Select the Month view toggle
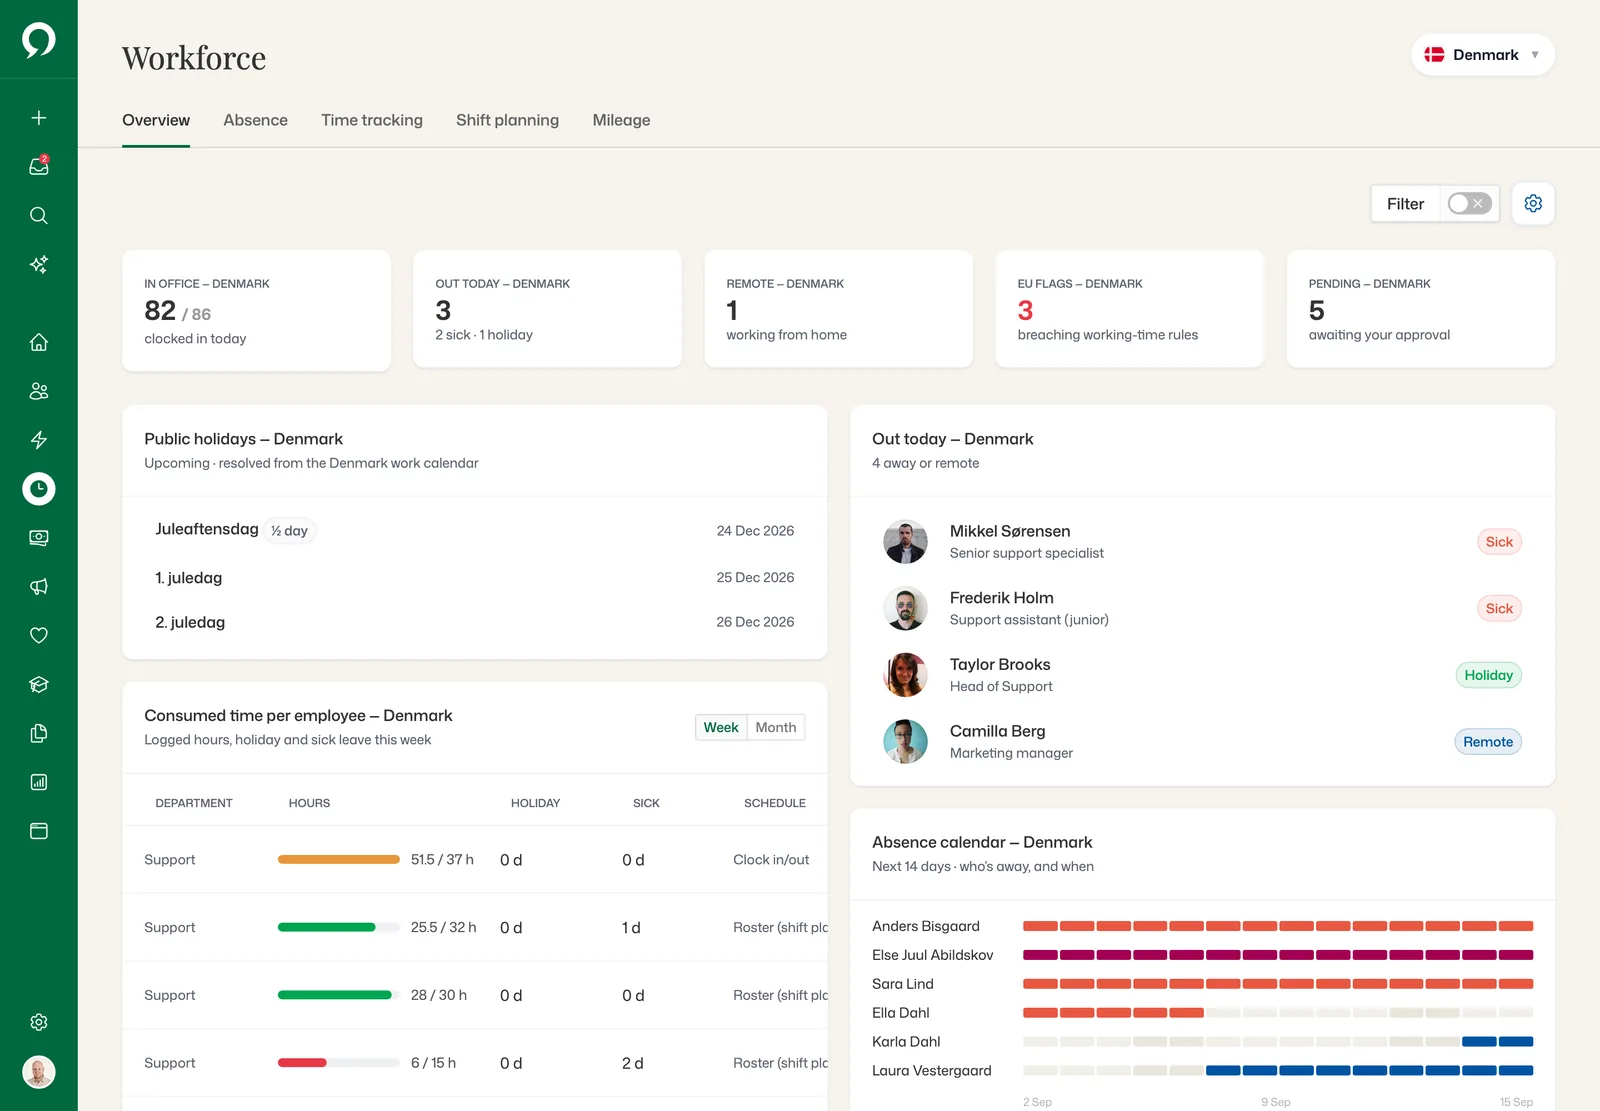1600x1111 pixels. [776, 727]
